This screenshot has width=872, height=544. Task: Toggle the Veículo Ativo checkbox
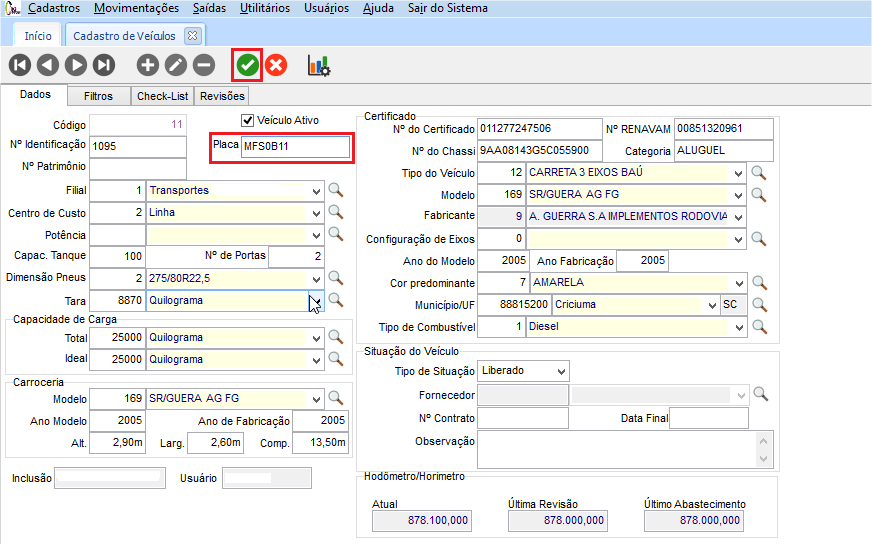248,120
